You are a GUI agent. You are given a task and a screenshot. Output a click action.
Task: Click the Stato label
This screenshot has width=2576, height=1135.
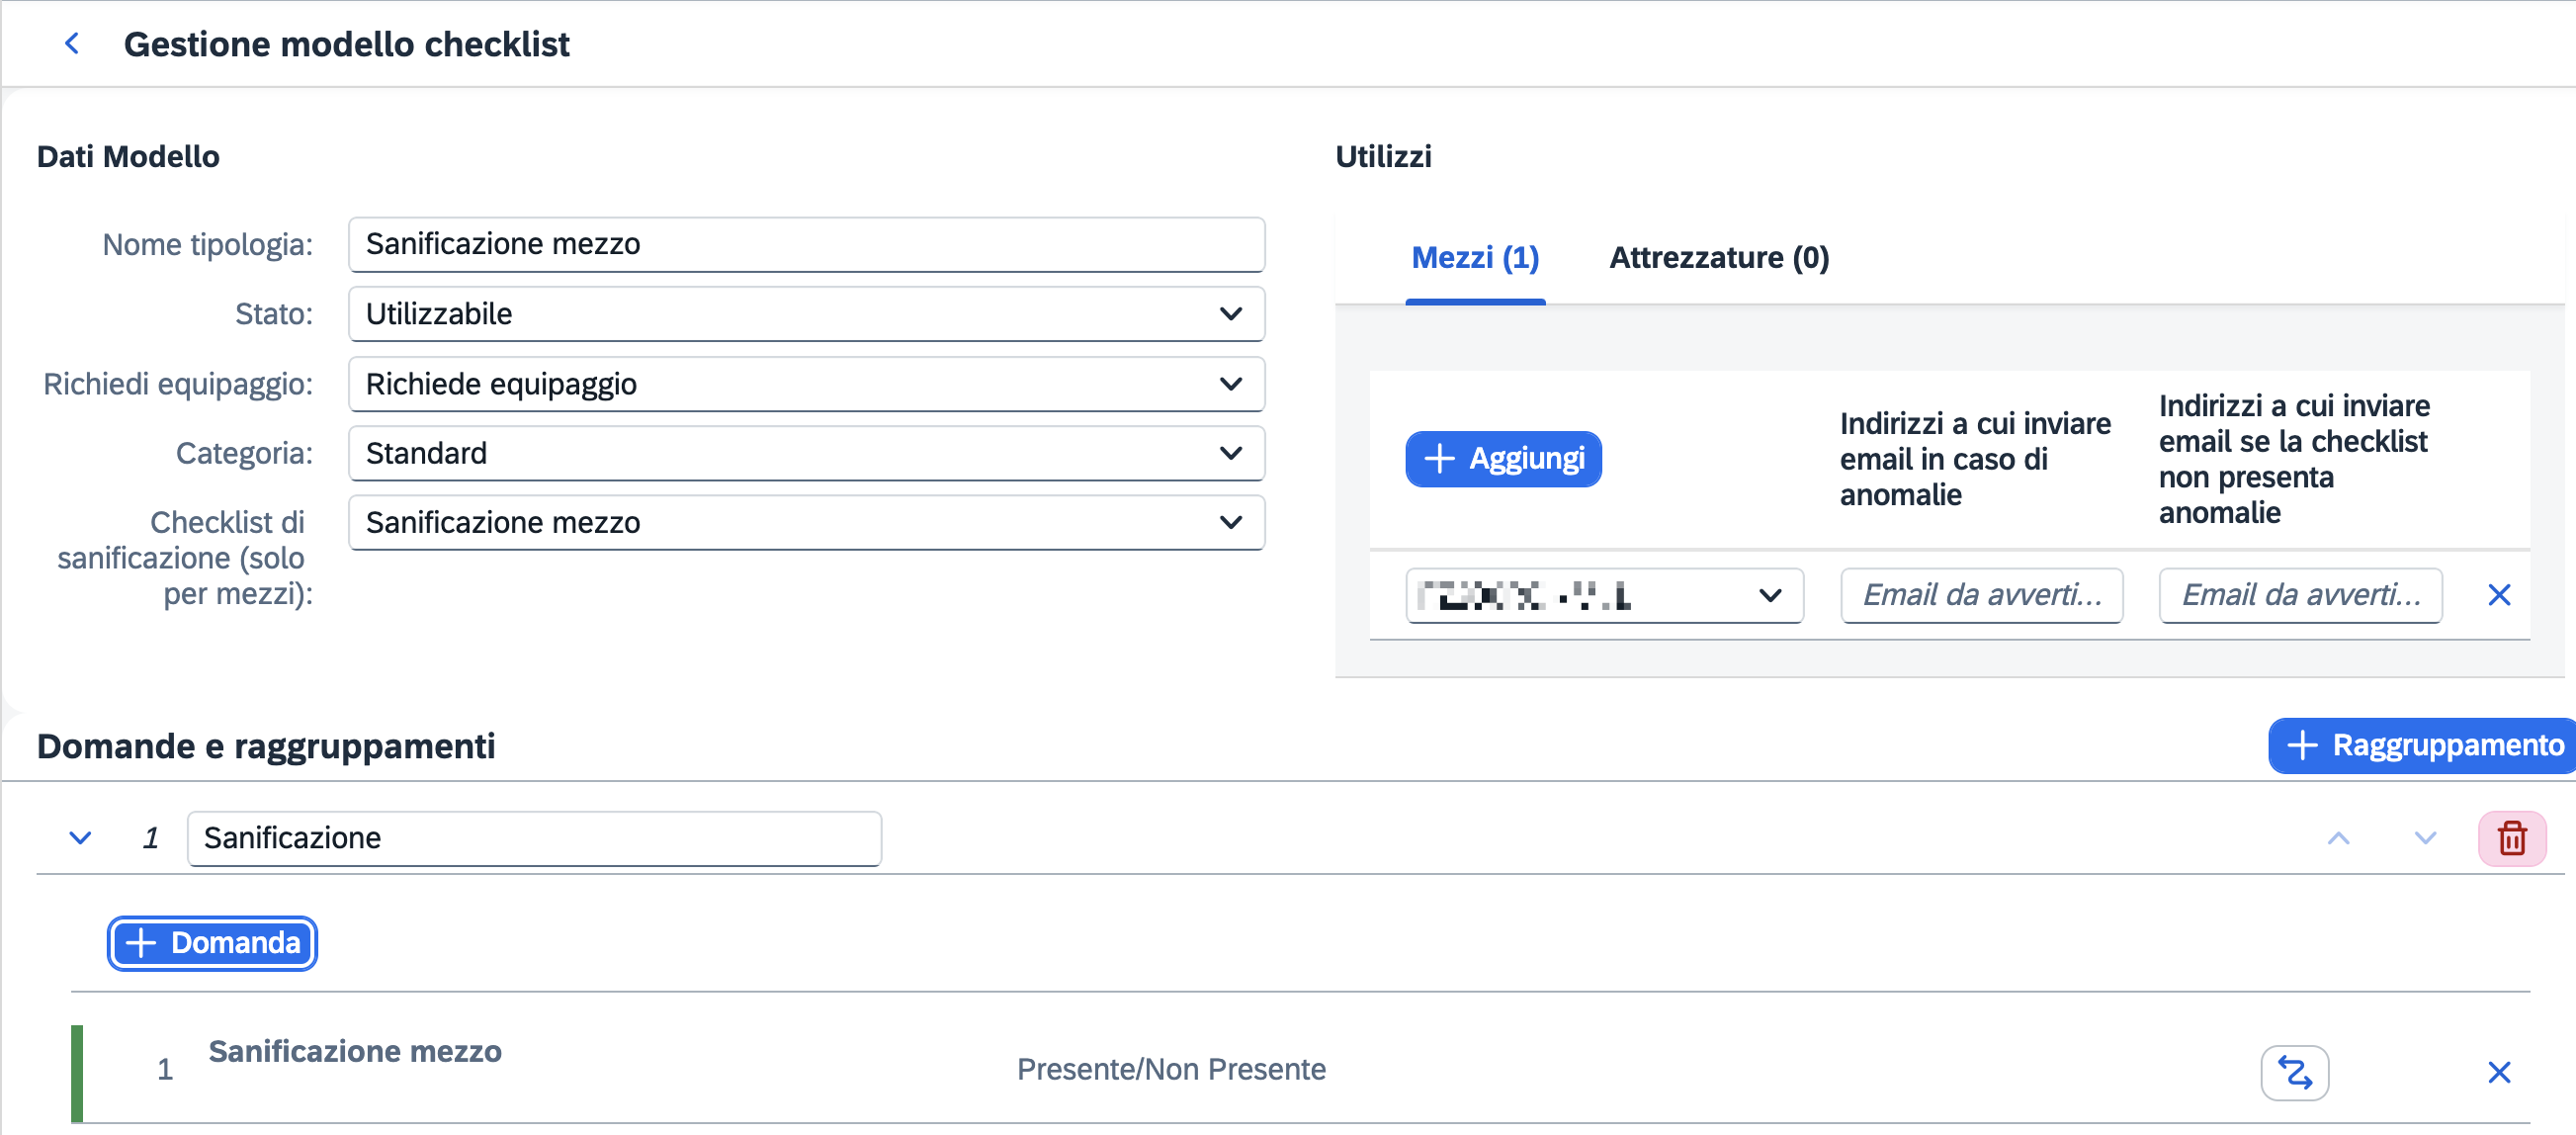tap(274, 314)
